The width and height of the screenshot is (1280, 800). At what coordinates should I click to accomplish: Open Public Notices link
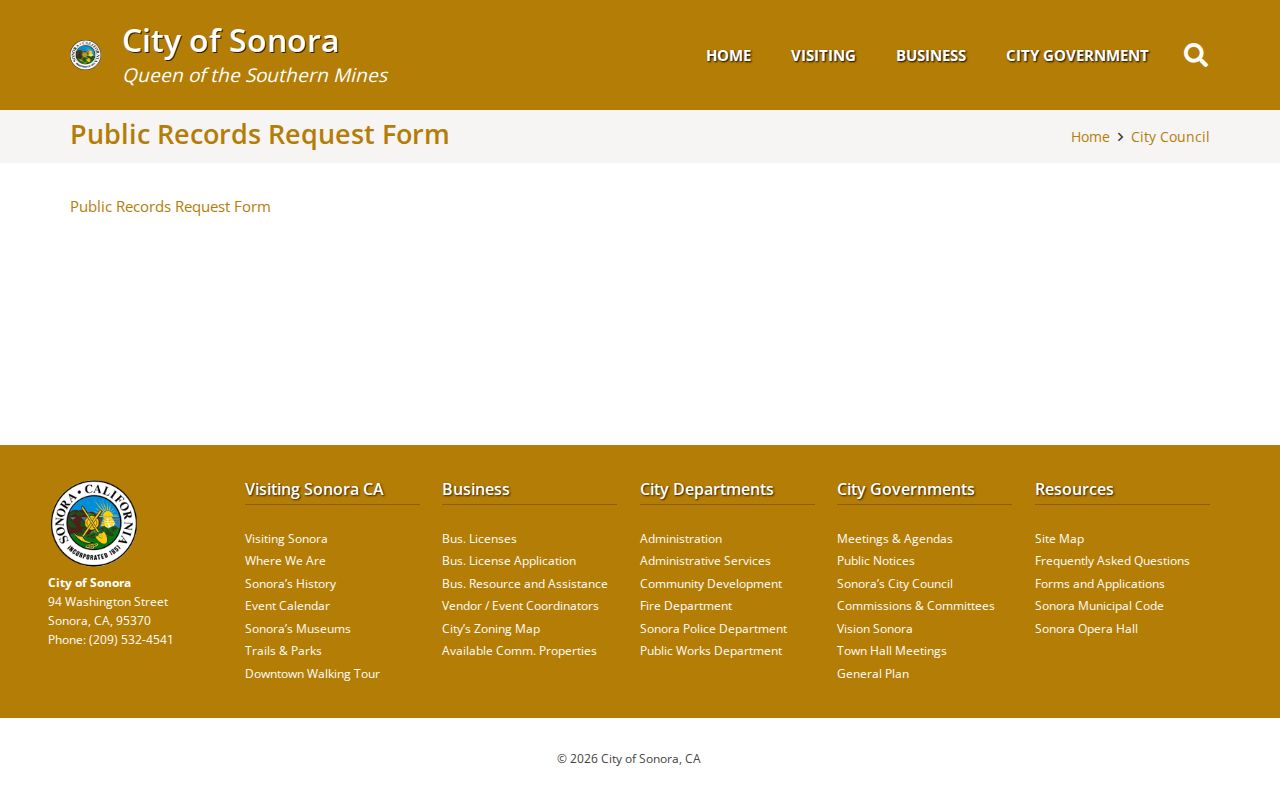click(x=876, y=561)
